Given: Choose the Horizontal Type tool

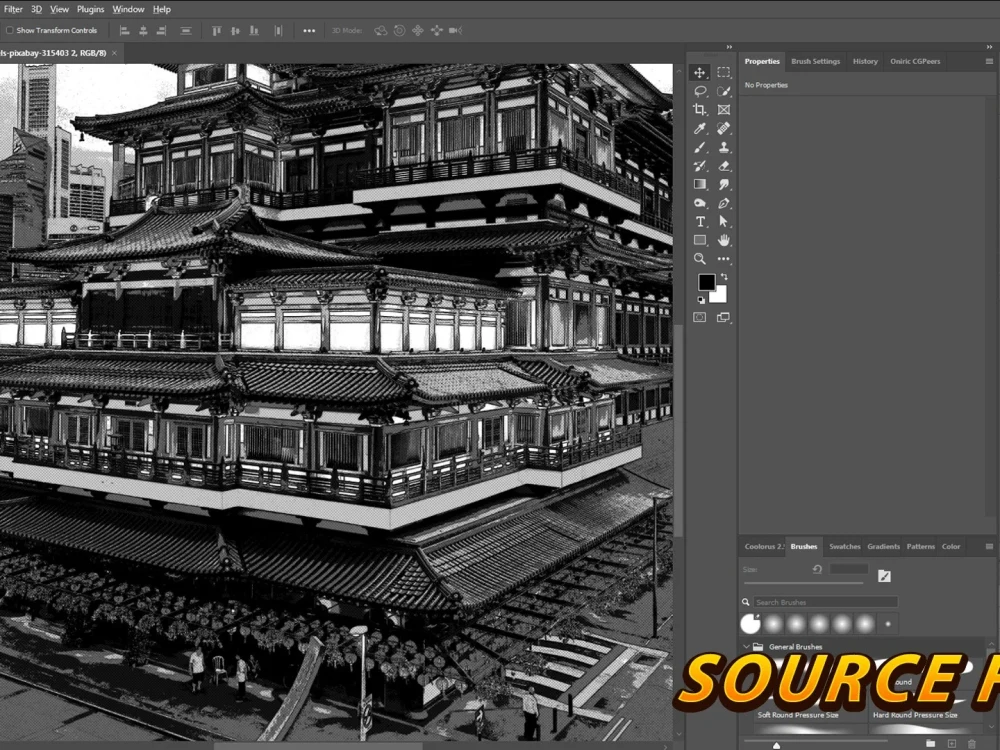Looking at the screenshot, I should tap(700, 220).
